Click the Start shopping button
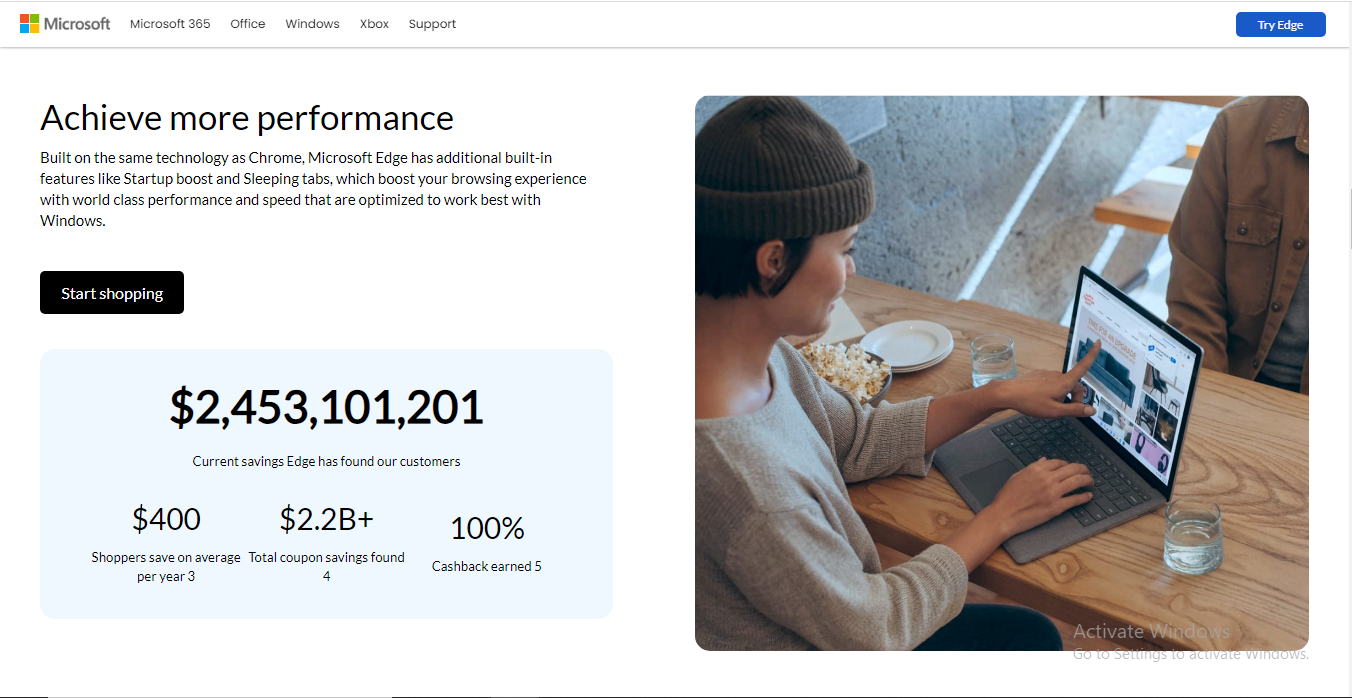1352x698 pixels. pyautogui.click(x=112, y=293)
